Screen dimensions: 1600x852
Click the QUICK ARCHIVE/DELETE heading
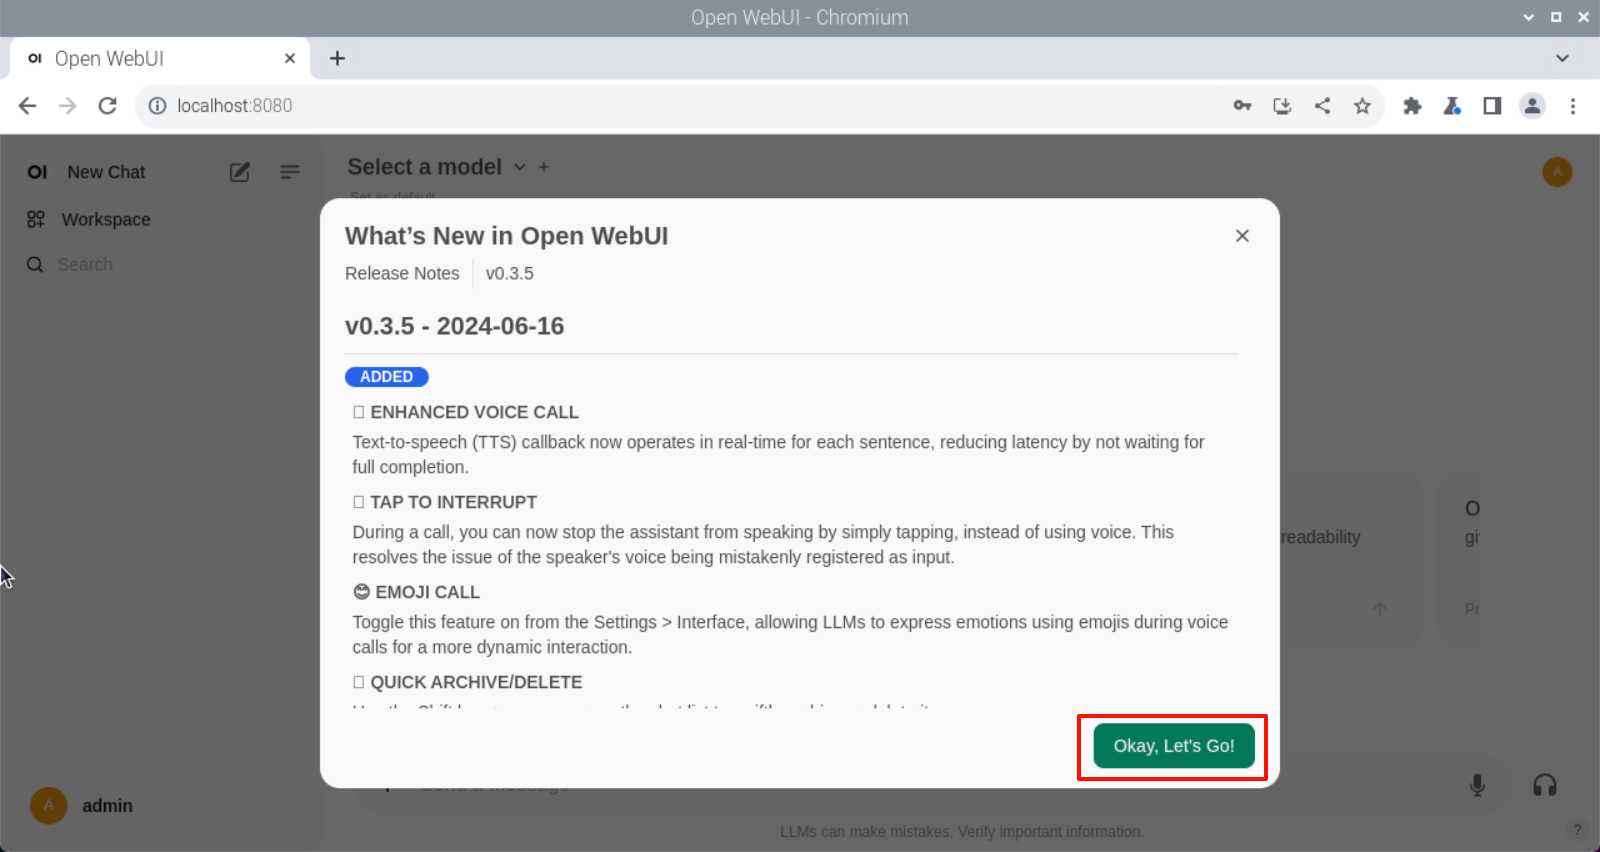[x=467, y=682]
